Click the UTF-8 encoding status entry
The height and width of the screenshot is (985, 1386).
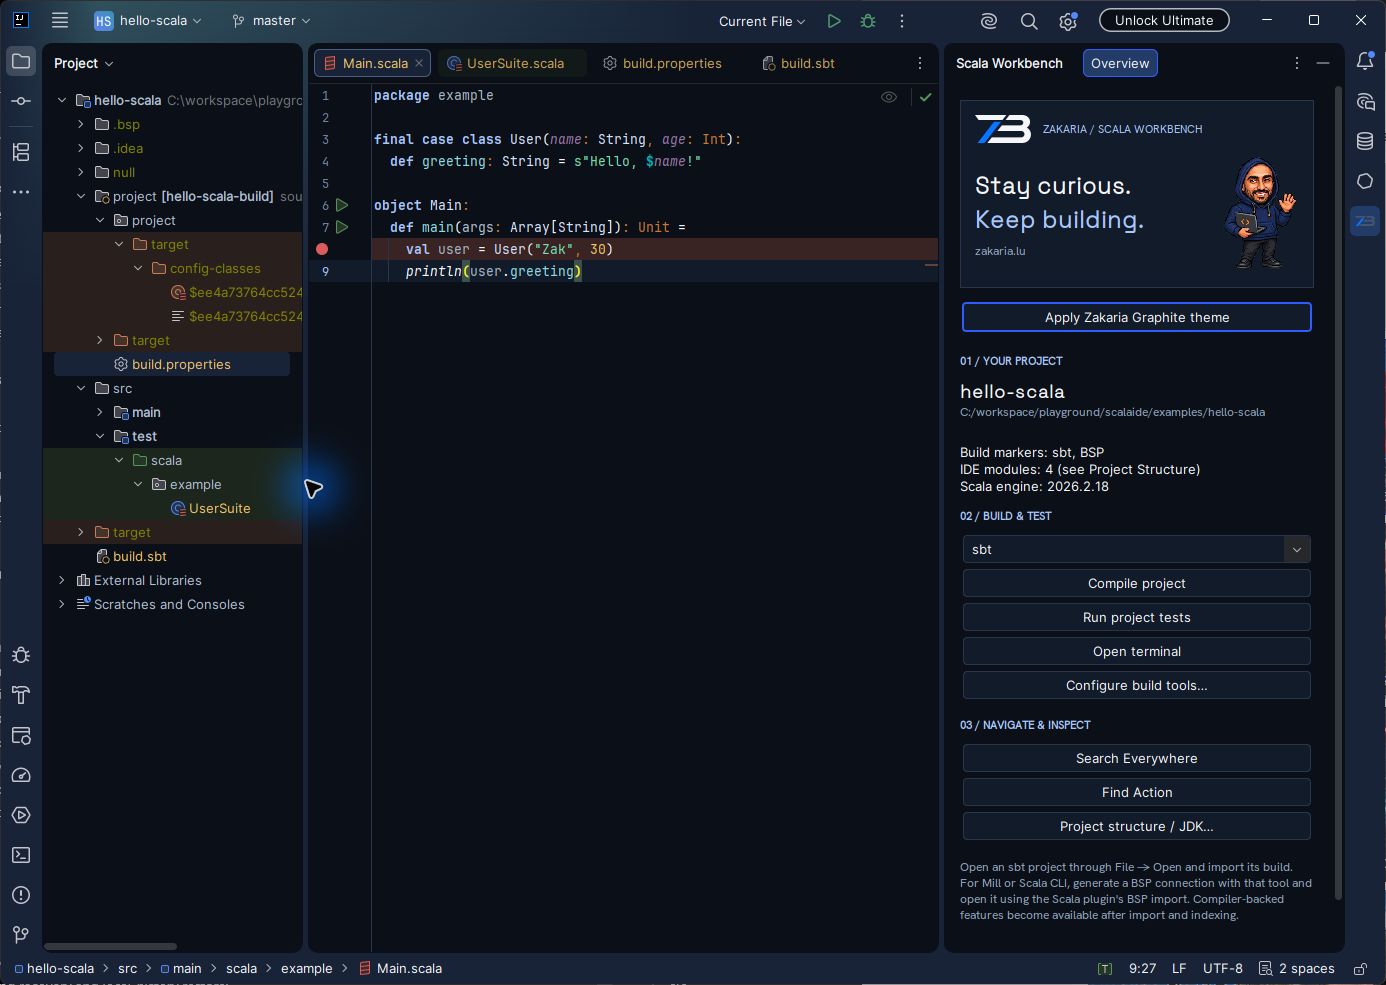[1222, 968]
